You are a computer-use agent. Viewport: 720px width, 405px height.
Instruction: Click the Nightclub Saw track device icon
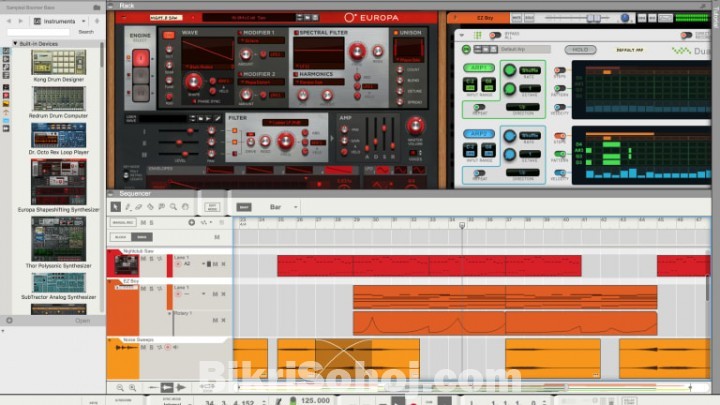(126, 265)
